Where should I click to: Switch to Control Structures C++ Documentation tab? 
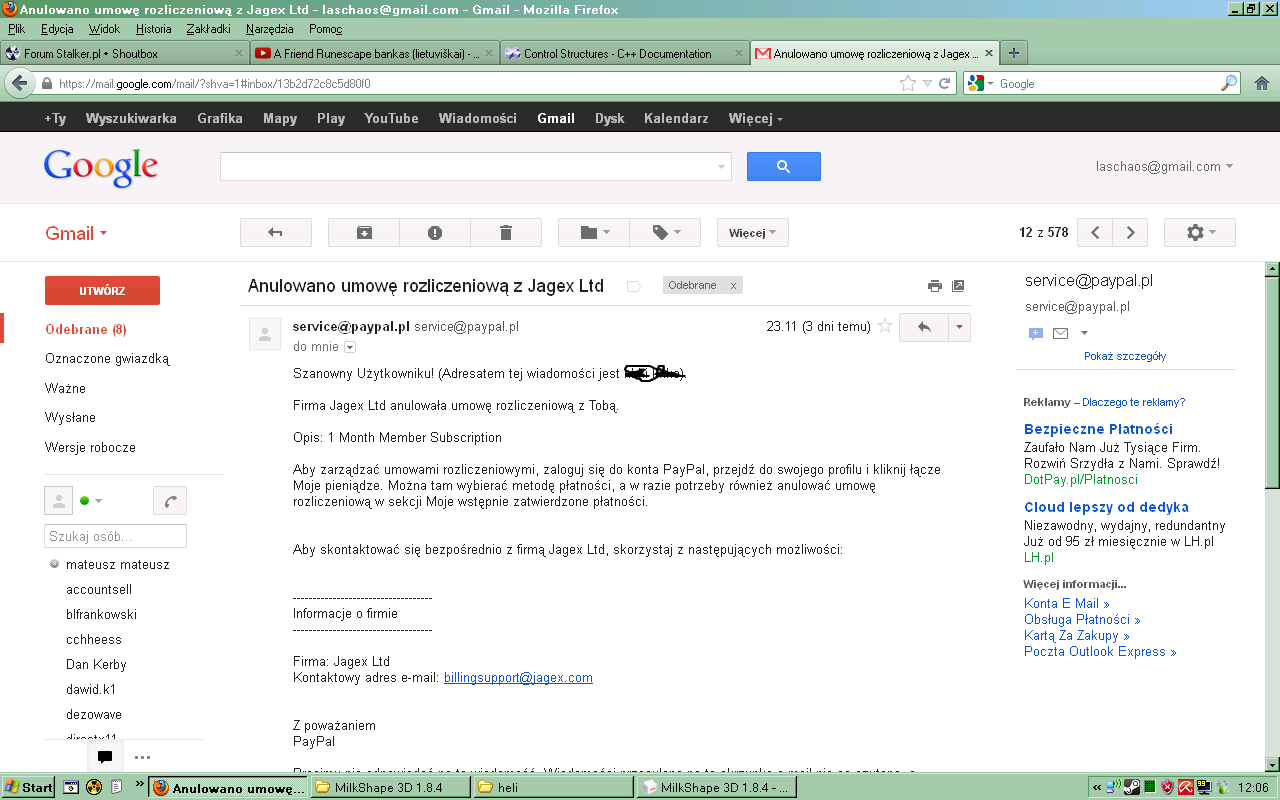(625, 53)
